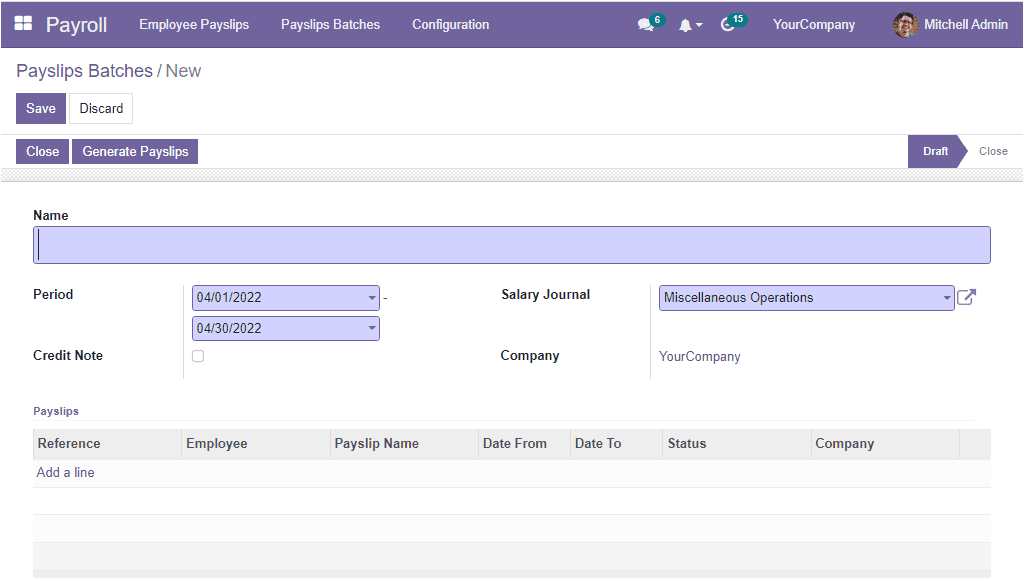
Task: Open the Salary Journal dropdown arrow
Action: [x=947, y=298]
